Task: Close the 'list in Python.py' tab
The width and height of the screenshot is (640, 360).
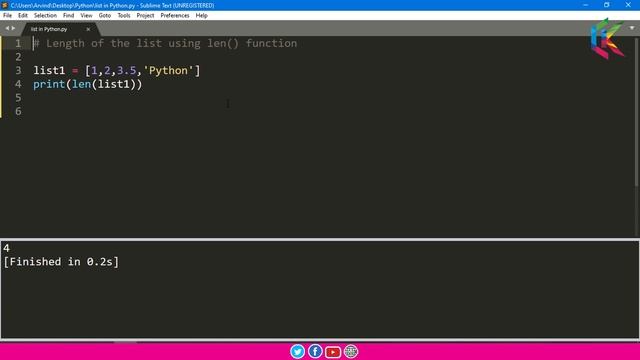Action: coord(88,29)
